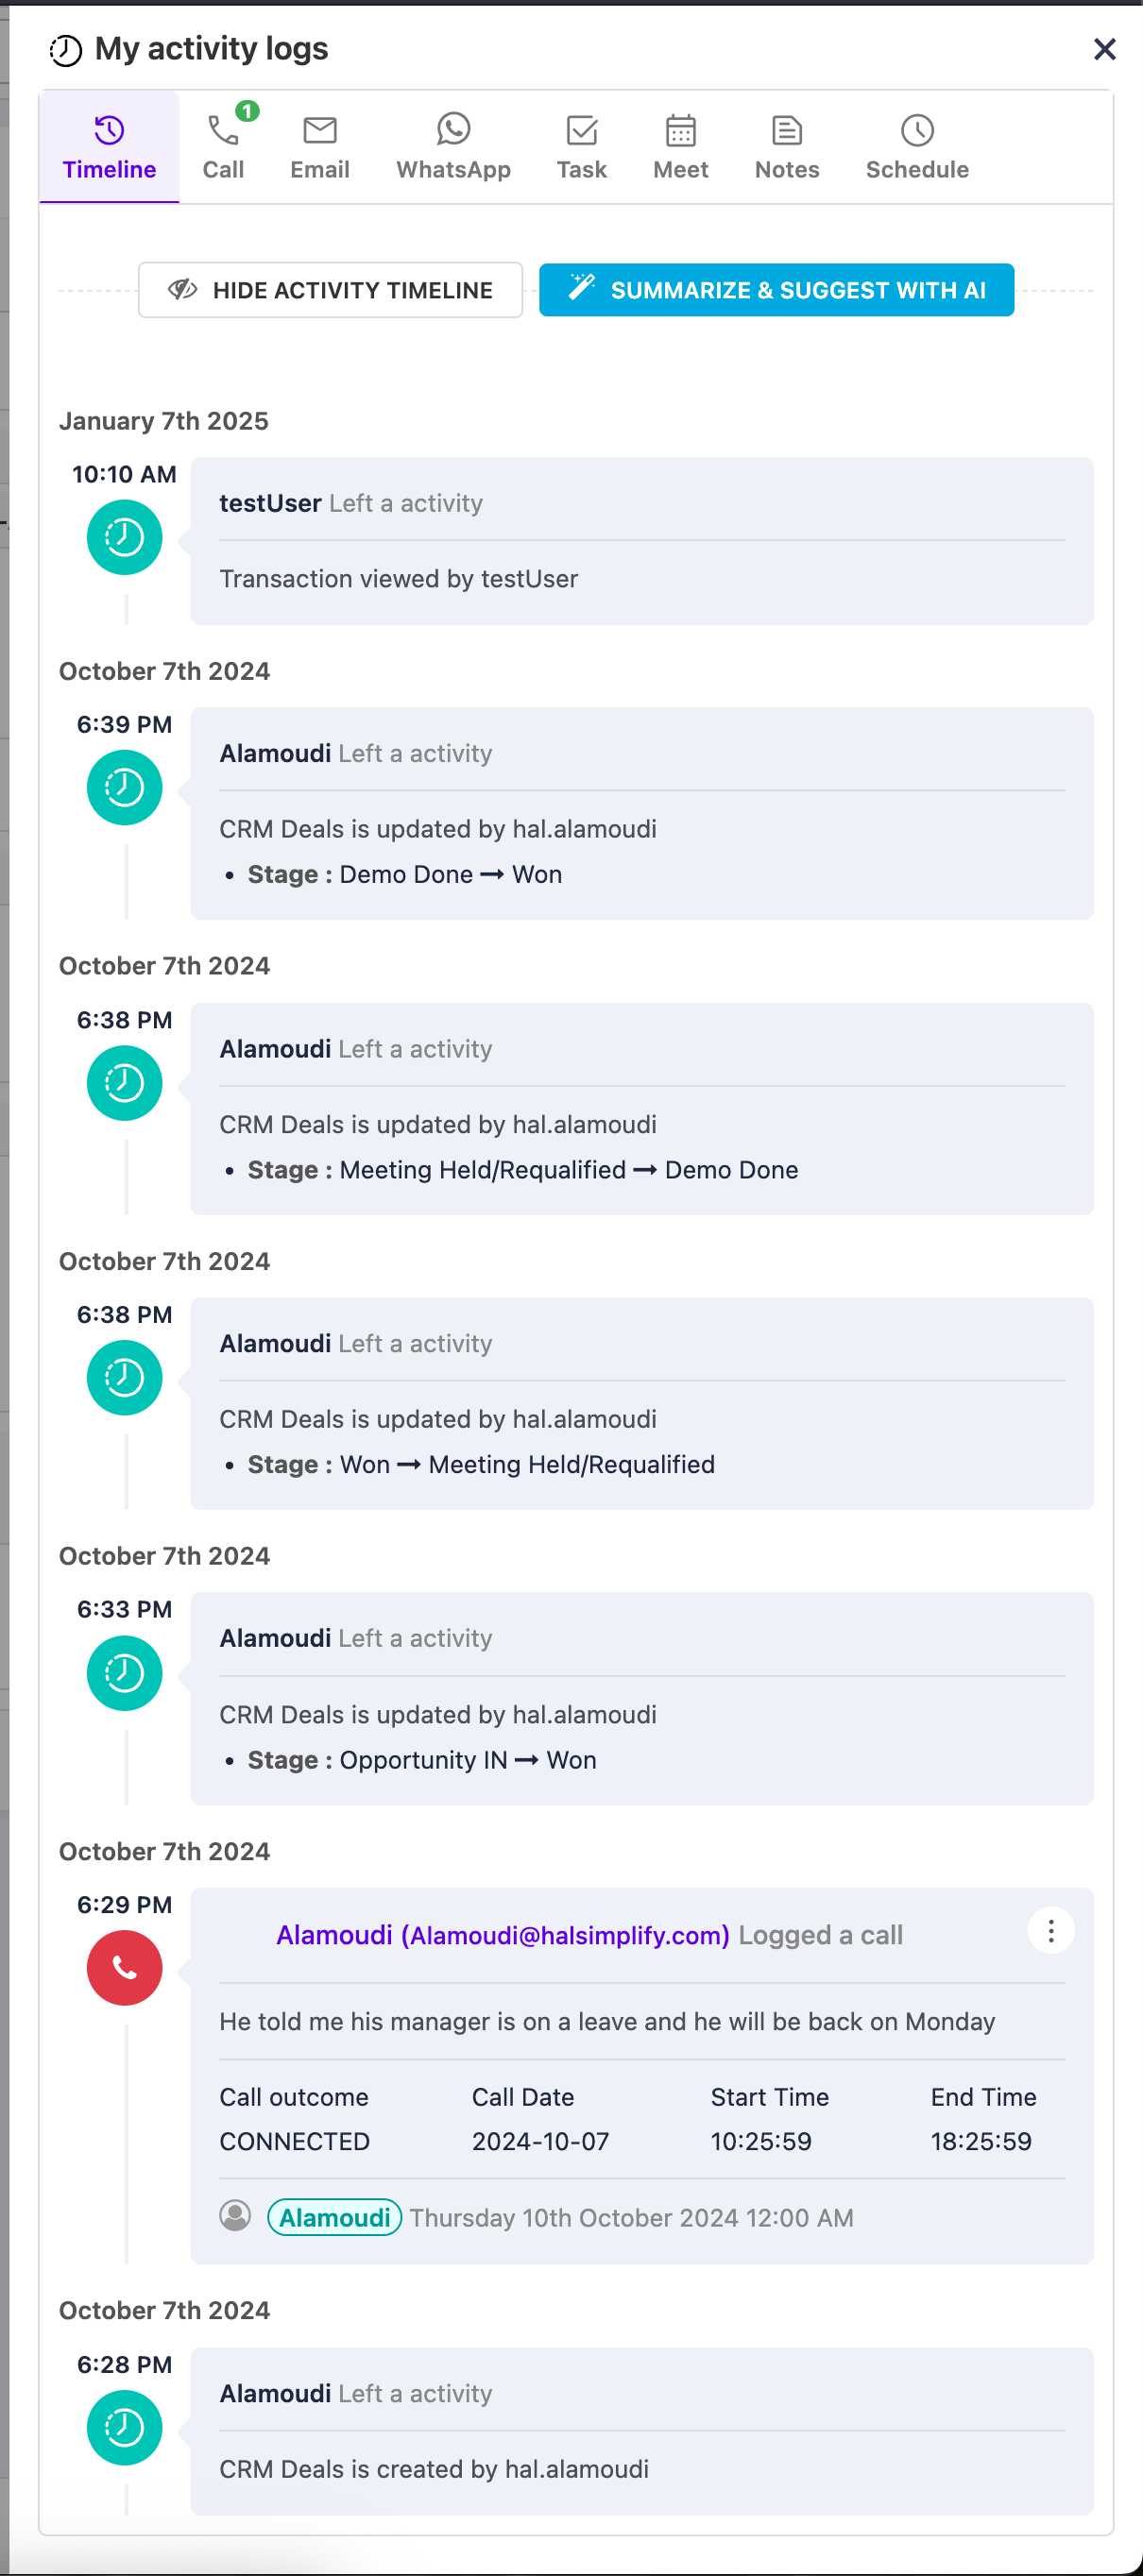Open the Call tab with badge
The height and width of the screenshot is (2576, 1143).
223,147
